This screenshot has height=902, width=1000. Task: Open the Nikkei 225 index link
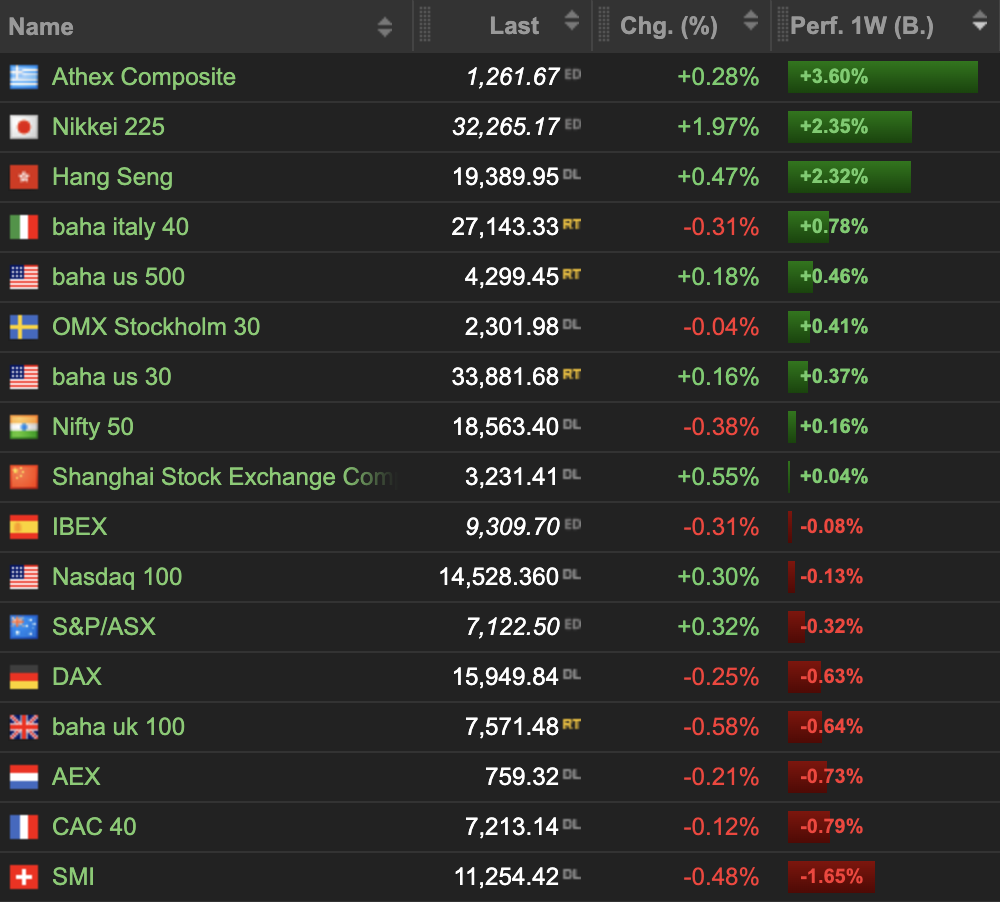click(x=108, y=127)
